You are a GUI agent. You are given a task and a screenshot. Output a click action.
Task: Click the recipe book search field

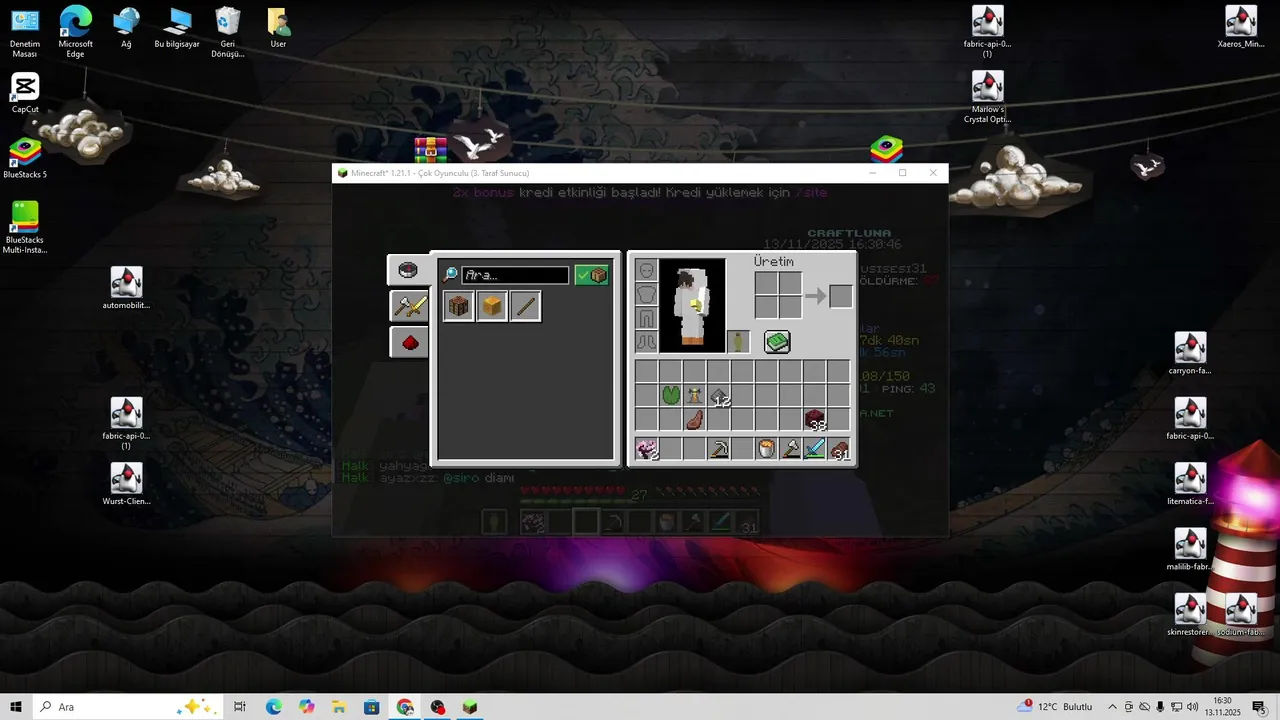pyautogui.click(x=515, y=275)
